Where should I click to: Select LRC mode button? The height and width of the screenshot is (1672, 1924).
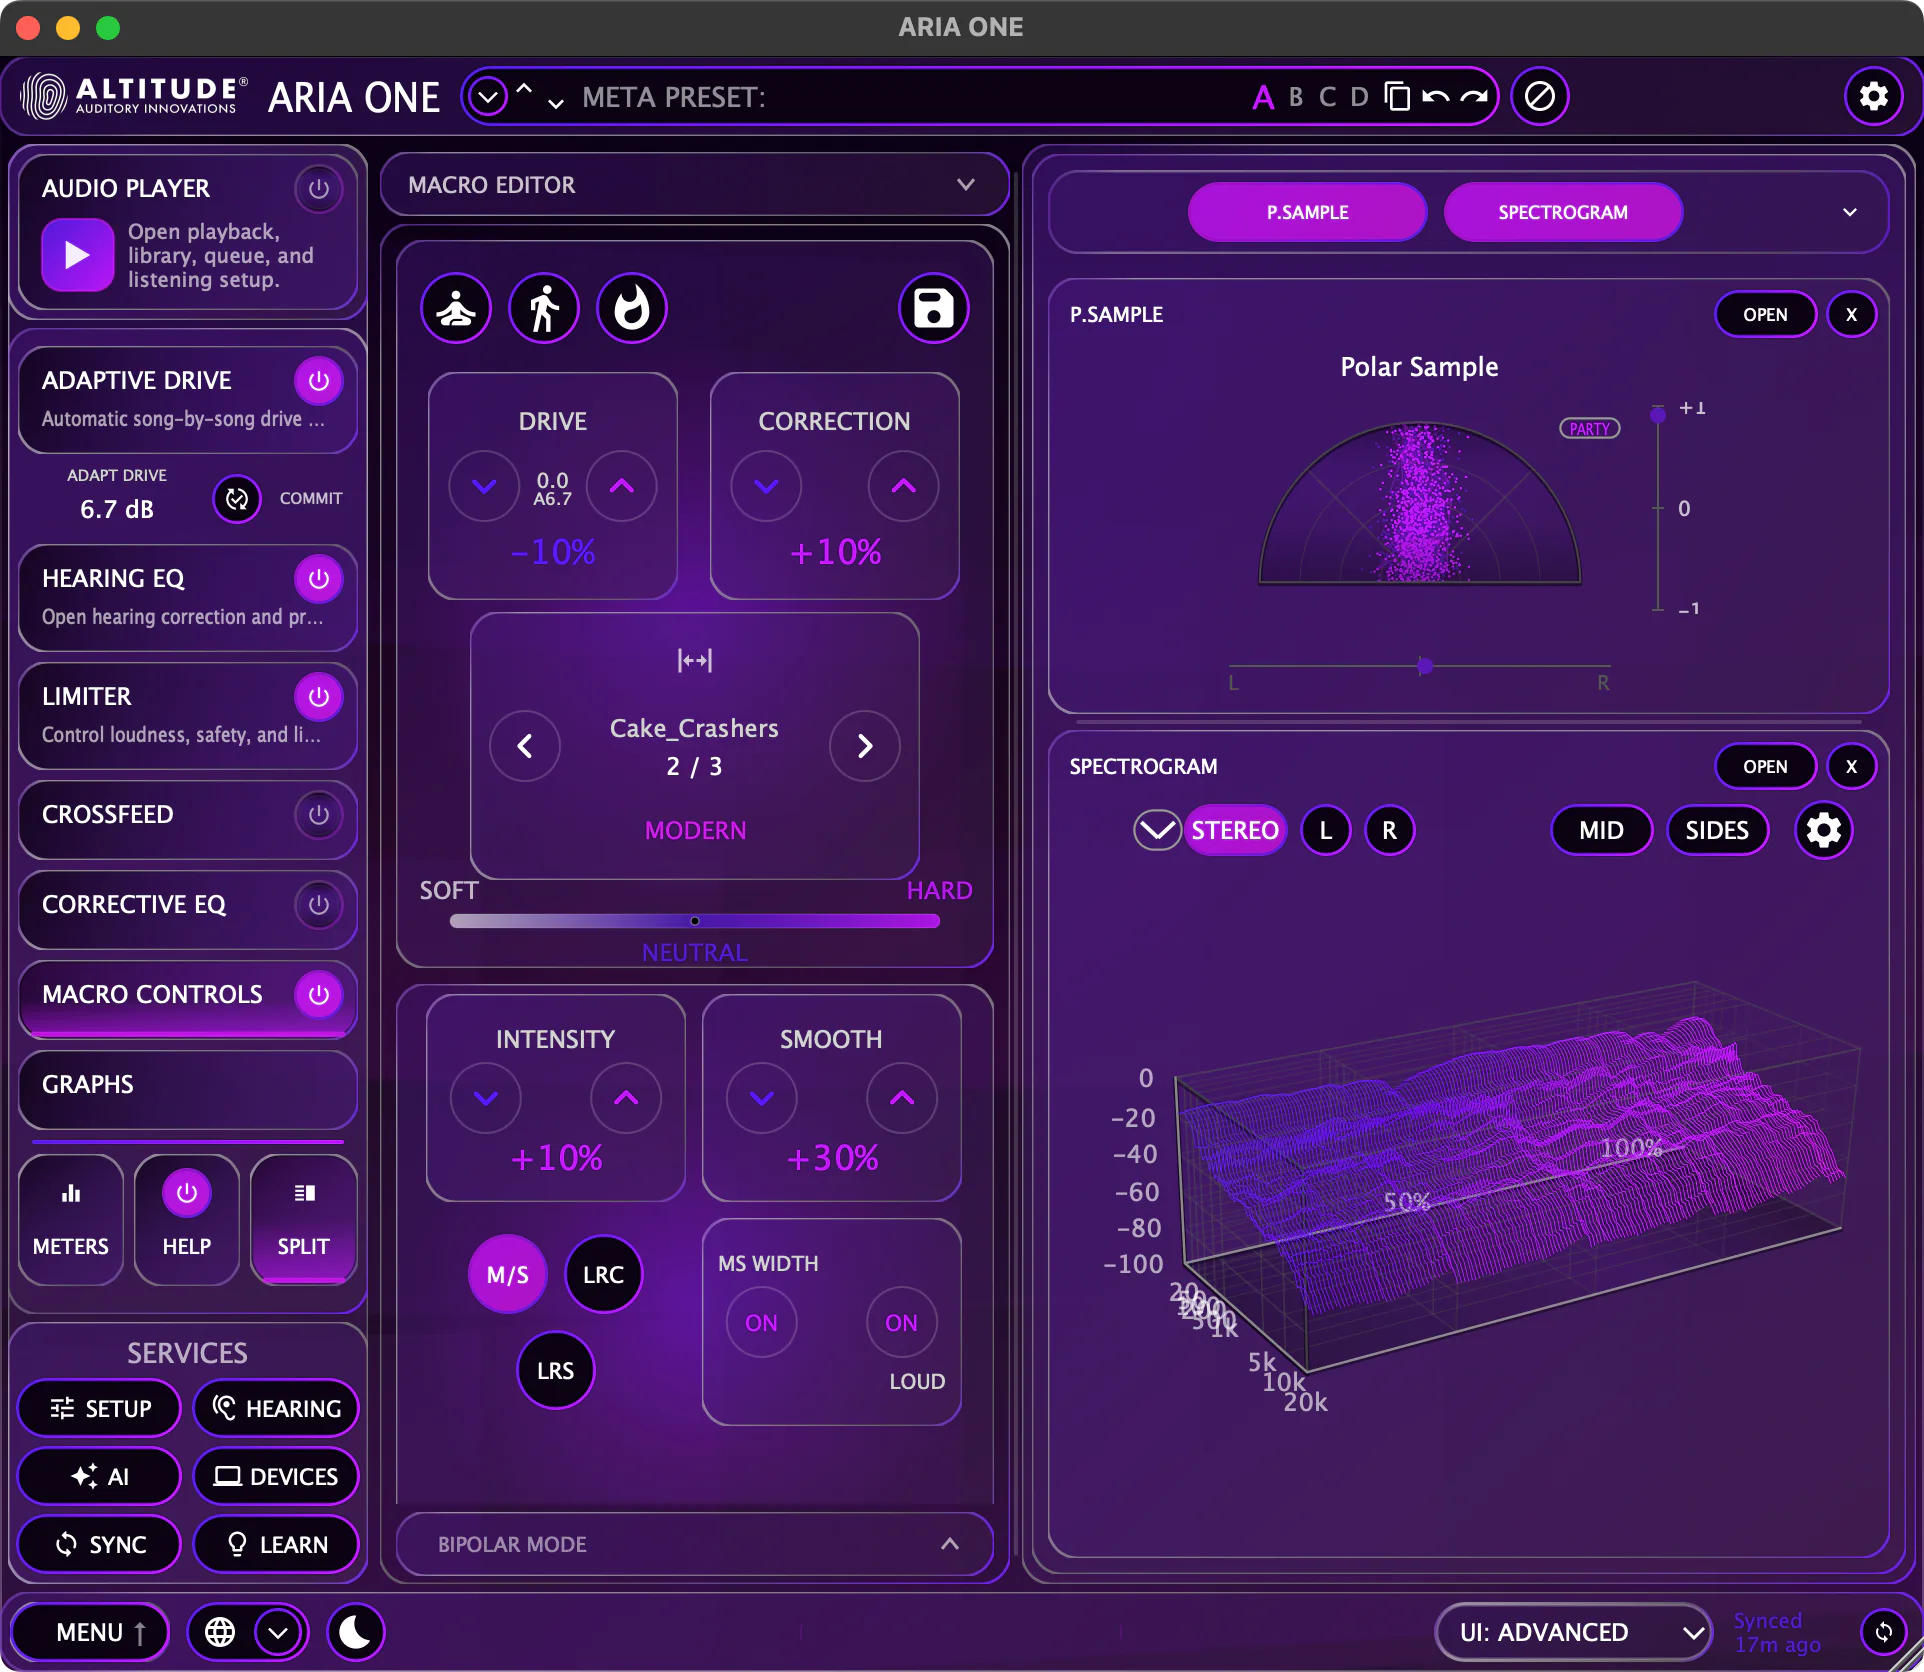click(x=604, y=1274)
